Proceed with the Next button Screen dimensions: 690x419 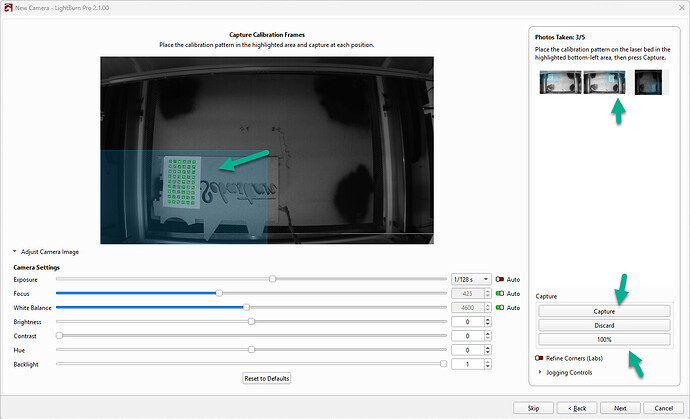pyautogui.click(x=620, y=408)
